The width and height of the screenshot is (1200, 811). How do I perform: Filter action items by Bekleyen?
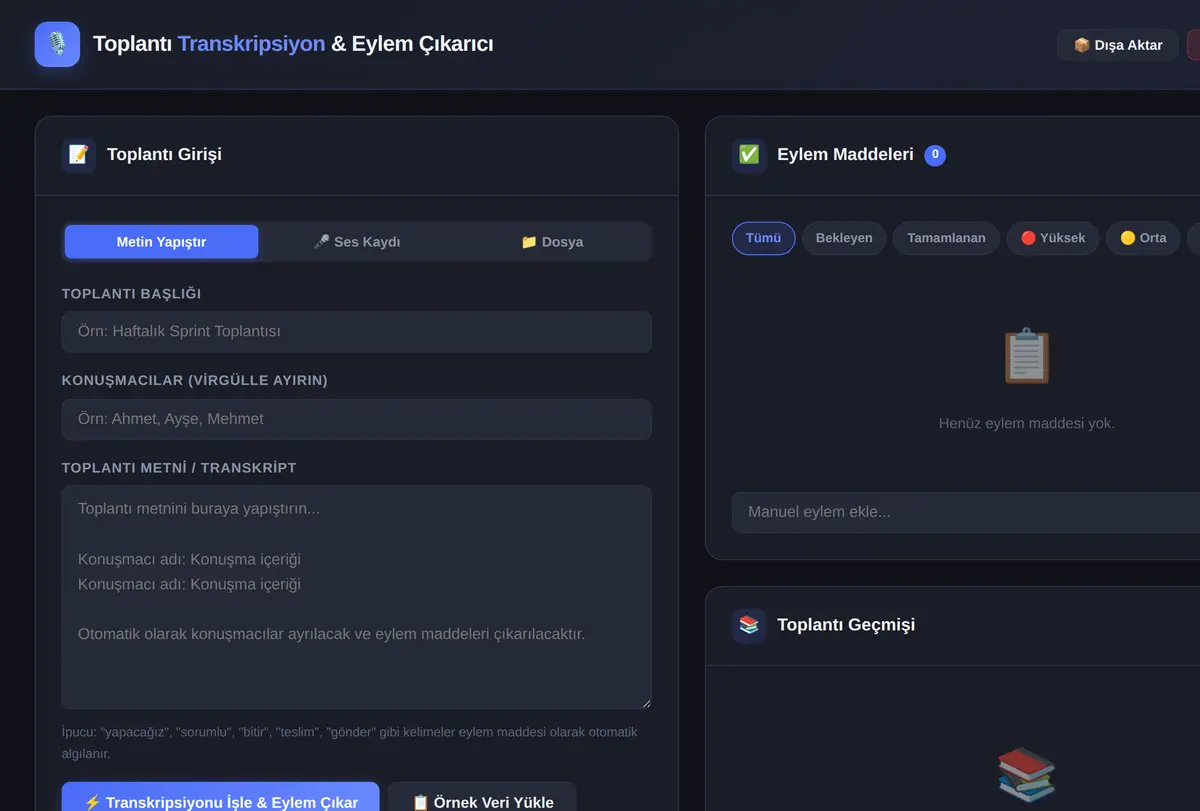pos(844,238)
